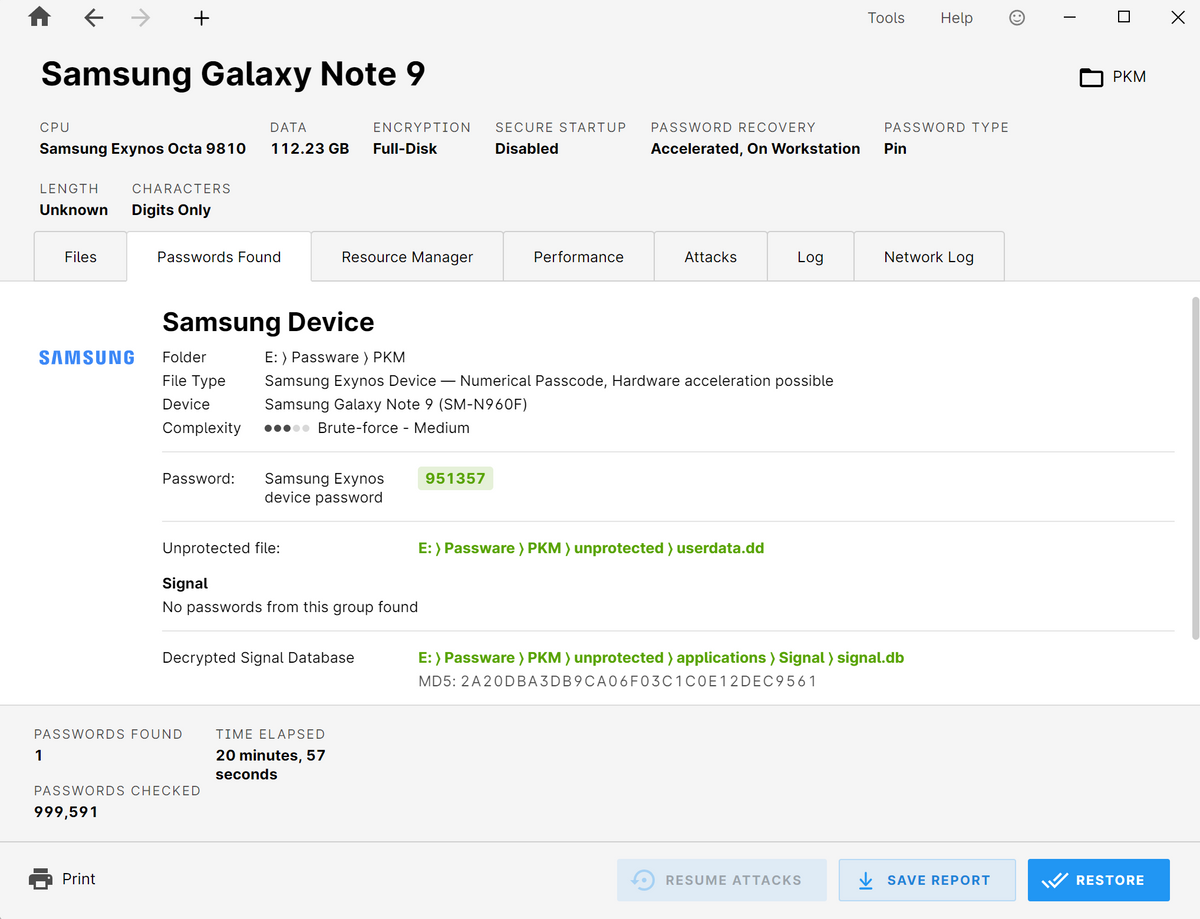The image size is (1200, 919).
Task: Open the decrypted signal.db link
Action: 661,657
